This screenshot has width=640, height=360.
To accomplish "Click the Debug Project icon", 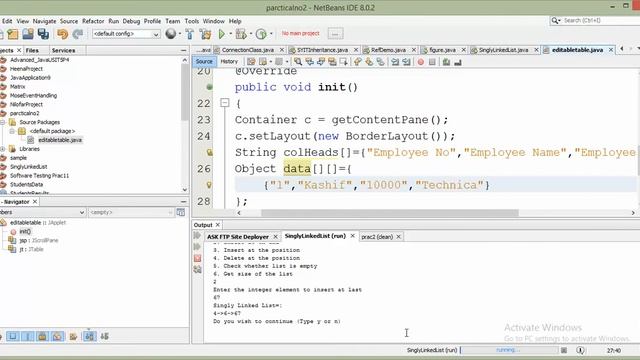I will coord(240,34).
